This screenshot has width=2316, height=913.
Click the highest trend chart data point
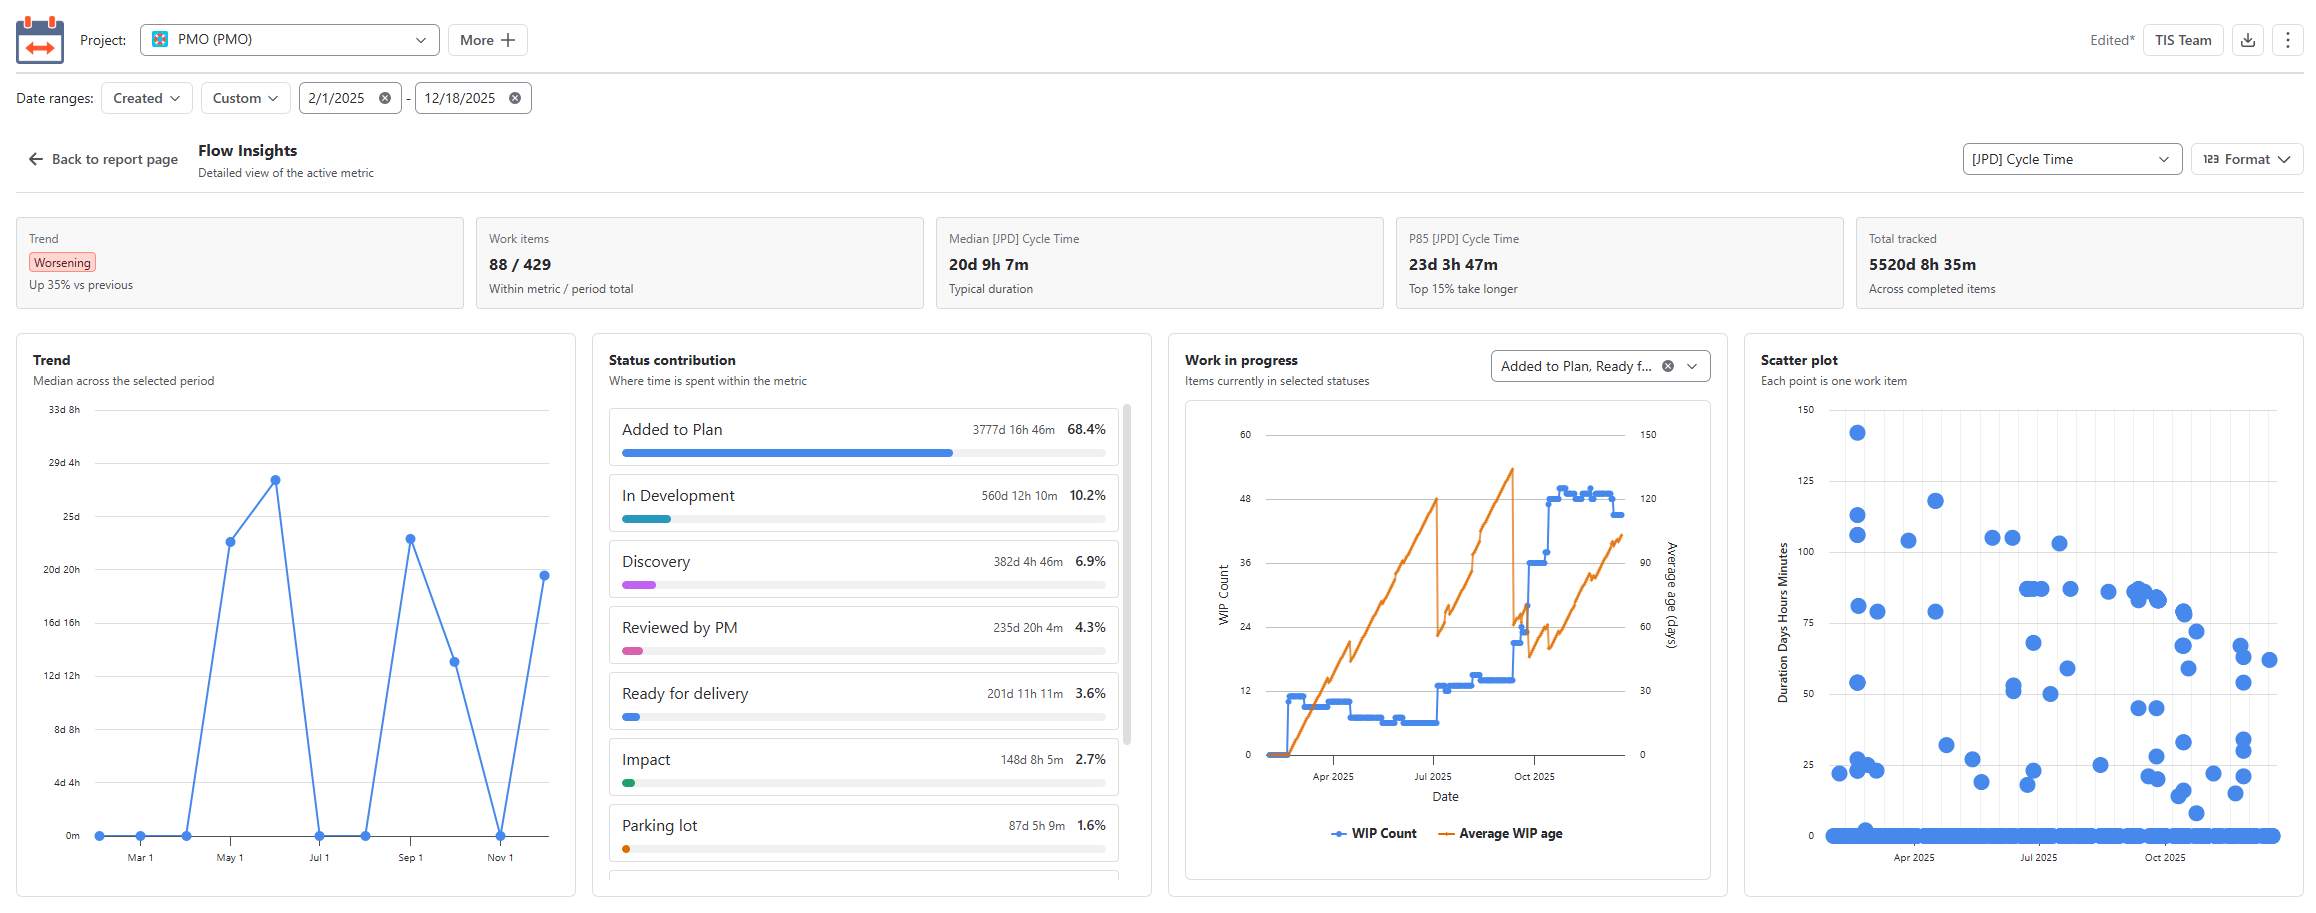coord(276,480)
